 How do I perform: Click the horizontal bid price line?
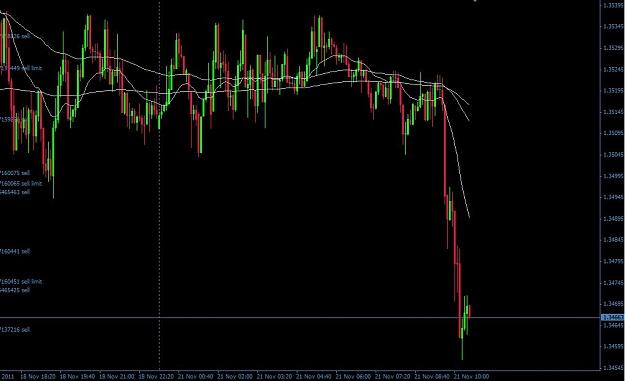click(x=300, y=318)
